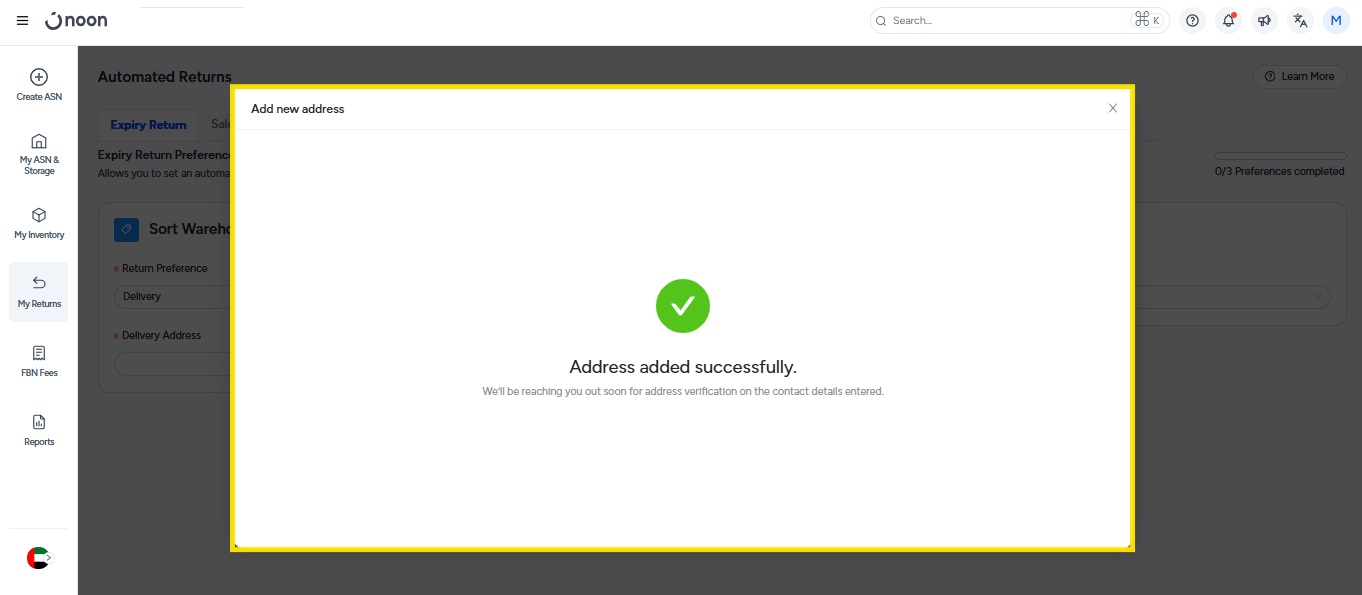Switch to Expiry Return tab
Image resolution: width=1362 pixels, height=595 pixels.
(x=148, y=125)
